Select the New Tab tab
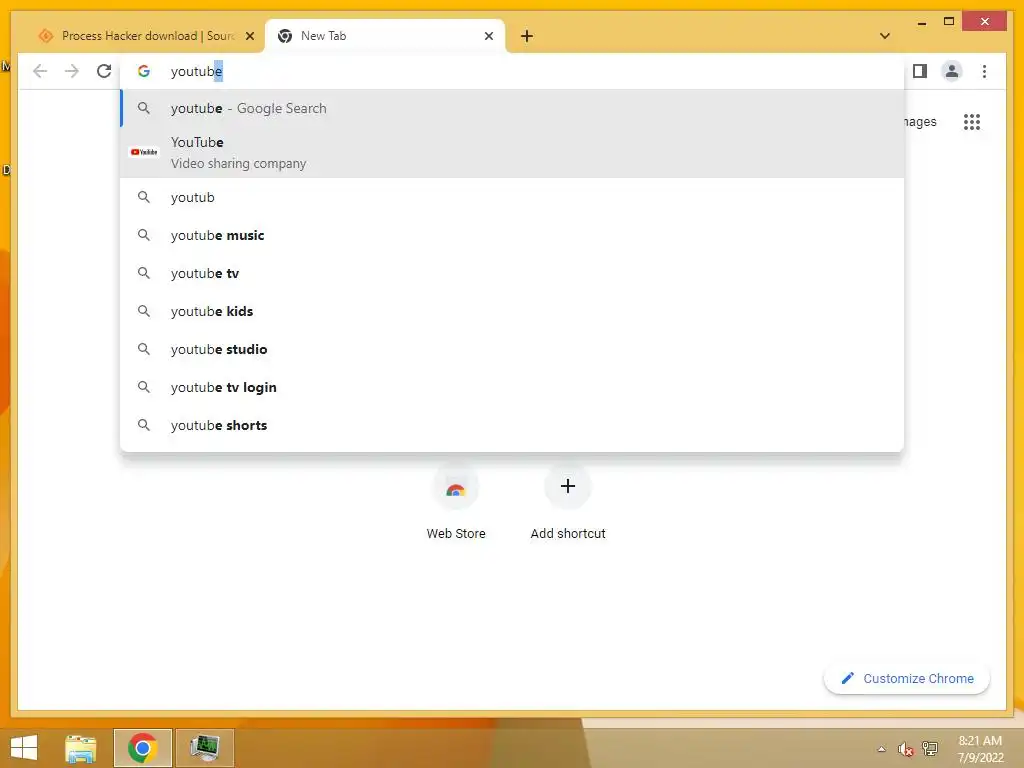The height and width of the screenshot is (768, 1024). tap(385, 36)
